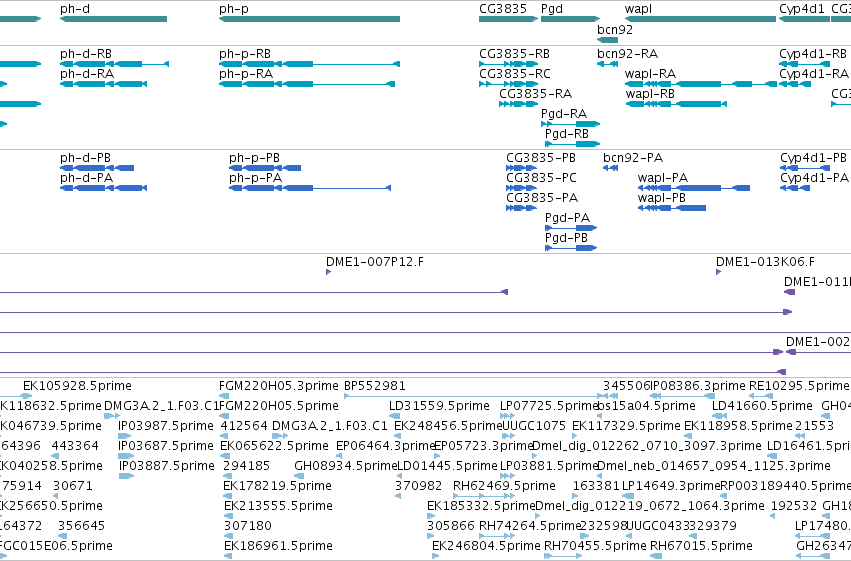Click EST label LP07725.5prime
Screen dimensions: 851x561
pyautogui.click(x=549, y=406)
